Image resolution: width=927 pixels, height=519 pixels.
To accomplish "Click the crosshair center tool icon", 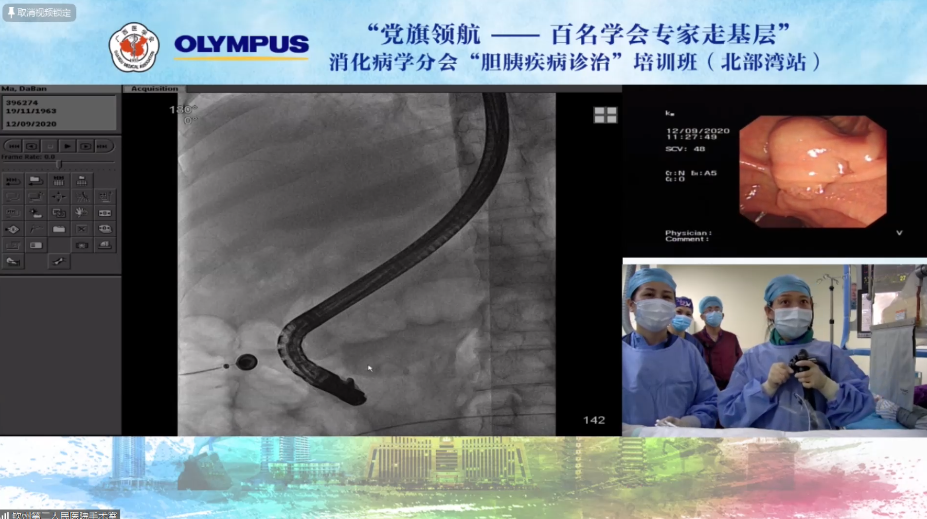I will tap(59, 197).
